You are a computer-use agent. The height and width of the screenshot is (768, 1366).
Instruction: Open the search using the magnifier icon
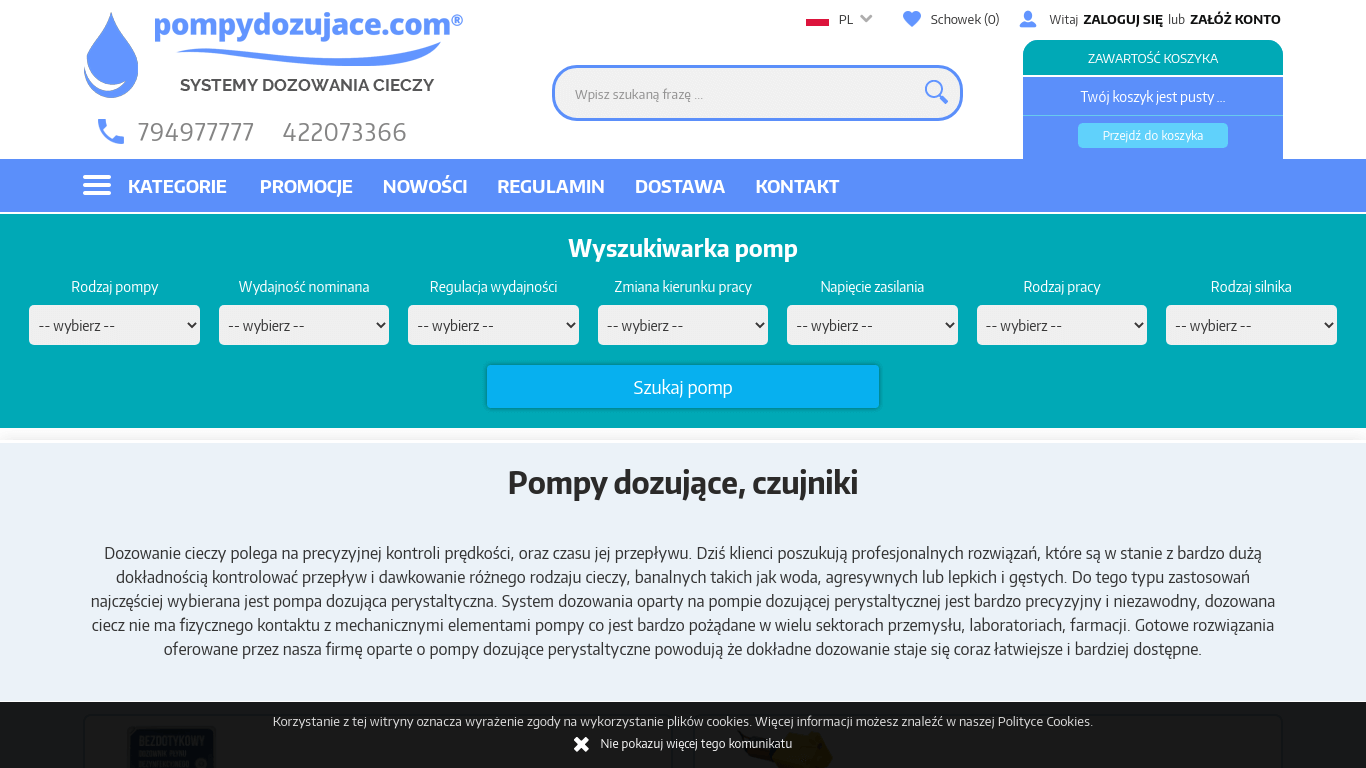point(935,91)
